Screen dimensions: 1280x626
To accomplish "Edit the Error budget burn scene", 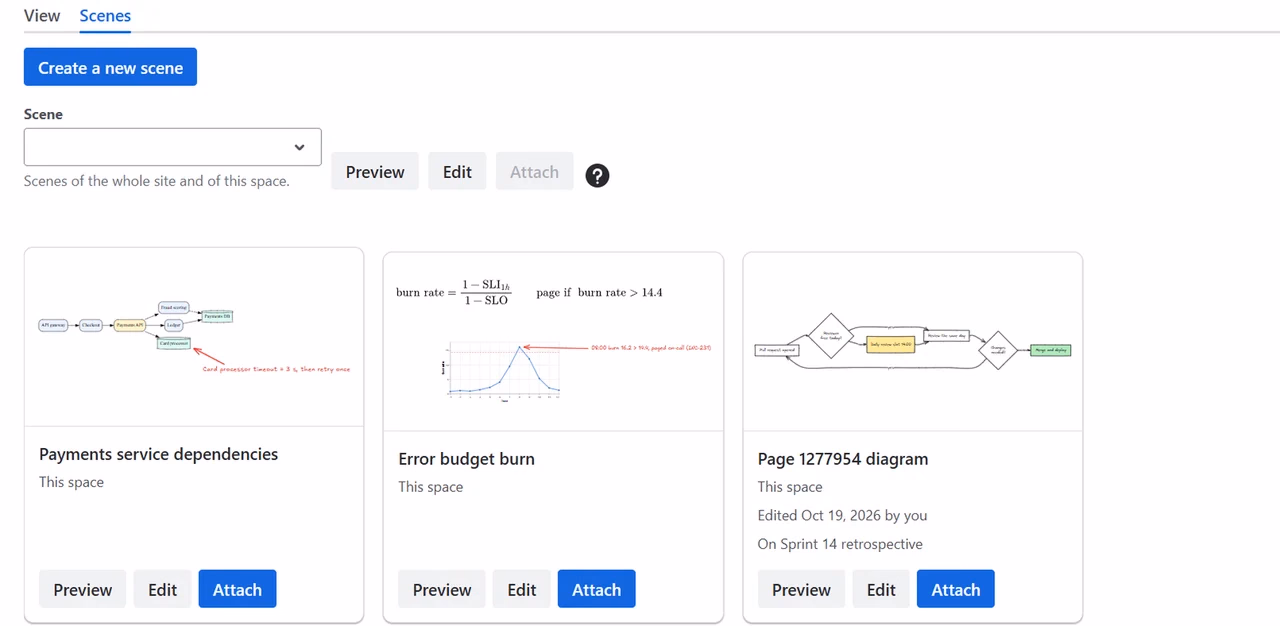I will pyautogui.click(x=522, y=589).
